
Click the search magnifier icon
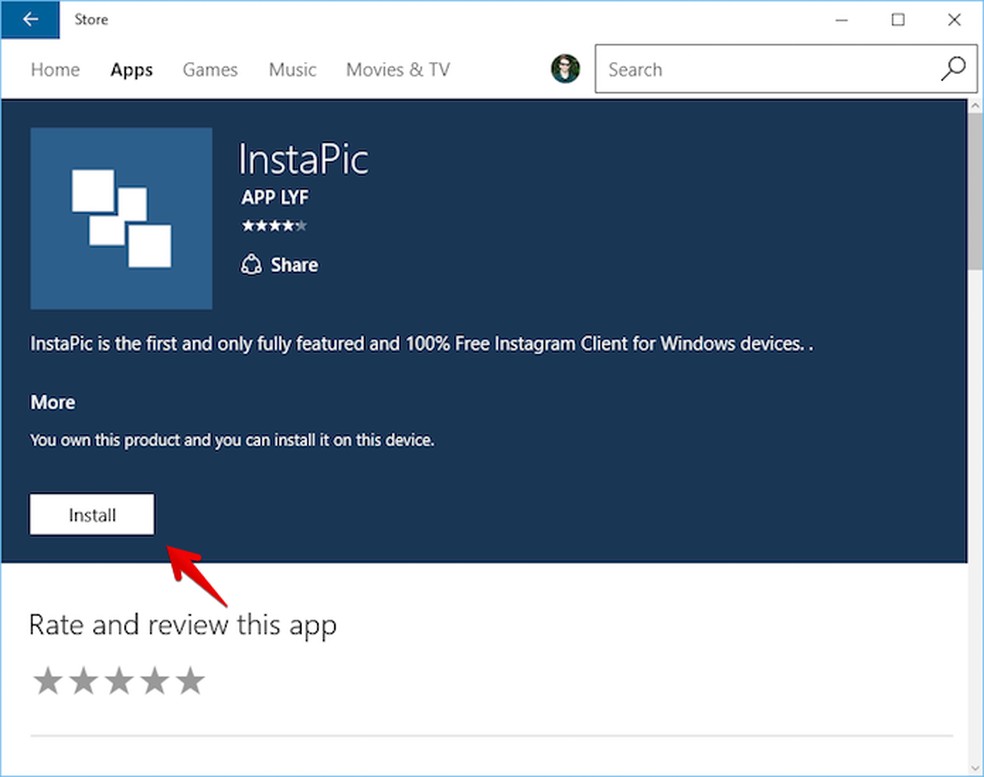tap(951, 69)
